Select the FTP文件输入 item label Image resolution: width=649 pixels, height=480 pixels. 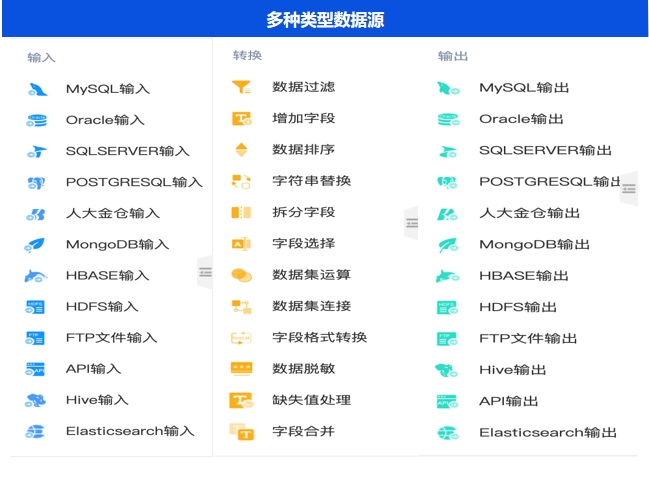click(111, 338)
